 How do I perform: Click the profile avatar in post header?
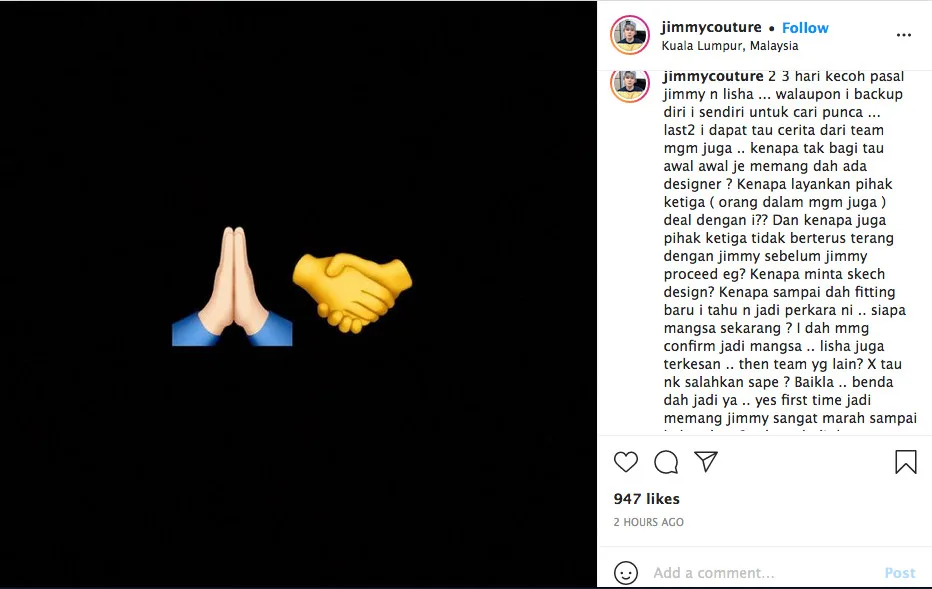click(630, 35)
